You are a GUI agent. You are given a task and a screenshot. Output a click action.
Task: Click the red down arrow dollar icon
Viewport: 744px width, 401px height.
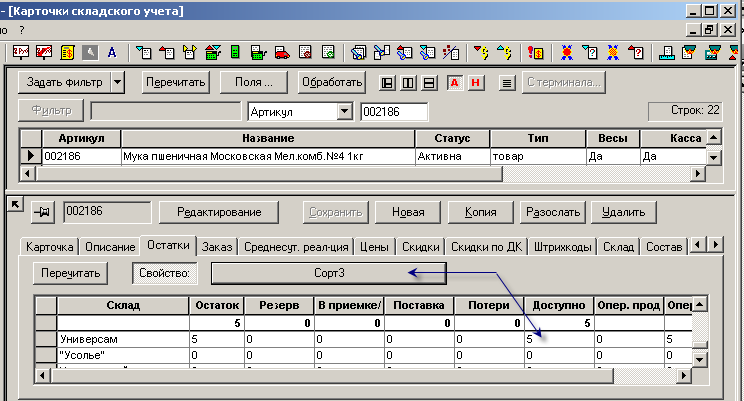(x=482, y=52)
